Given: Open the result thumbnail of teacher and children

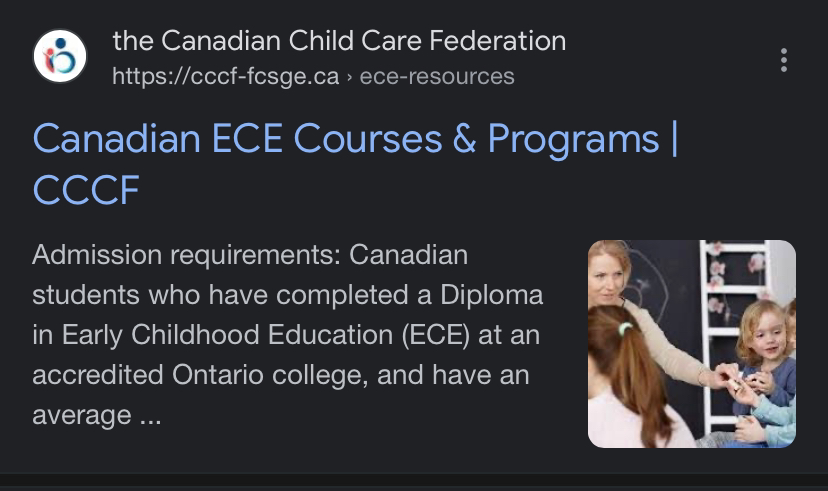Looking at the screenshot, I should click(x=692, y=344).
